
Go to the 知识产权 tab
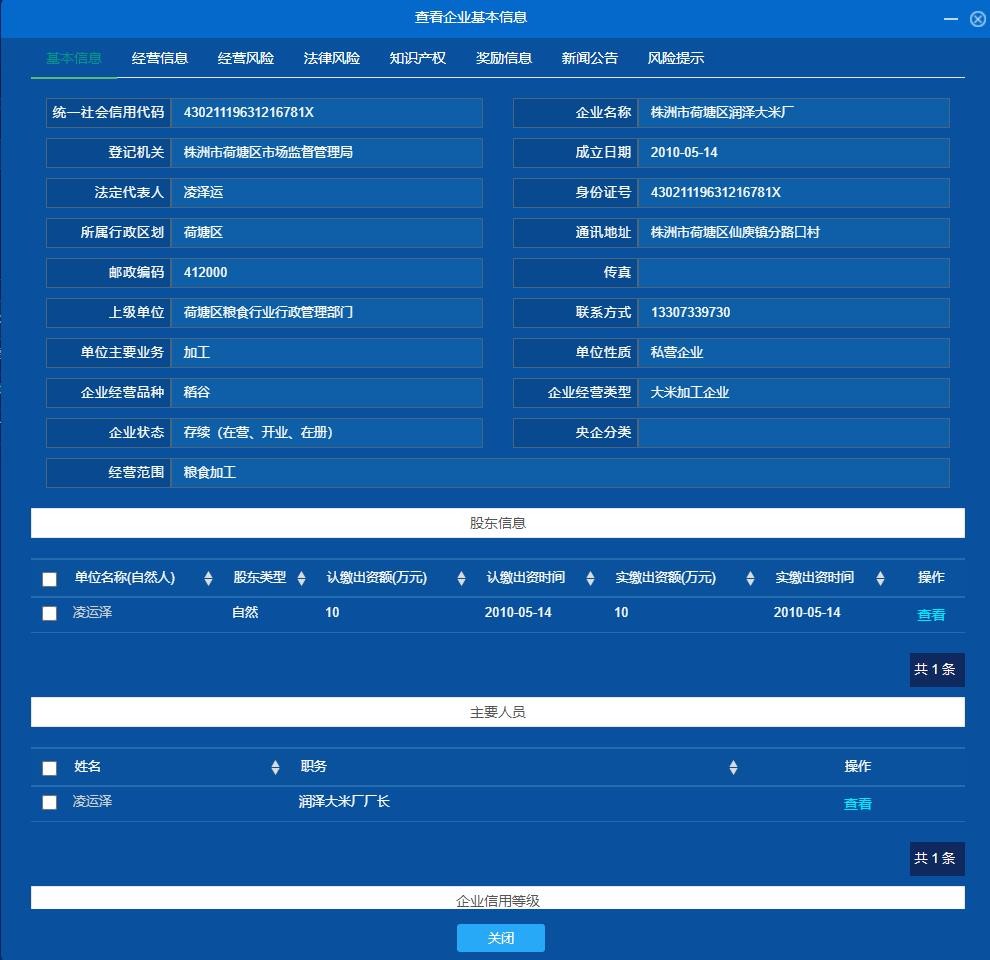(x=418, y=58)
